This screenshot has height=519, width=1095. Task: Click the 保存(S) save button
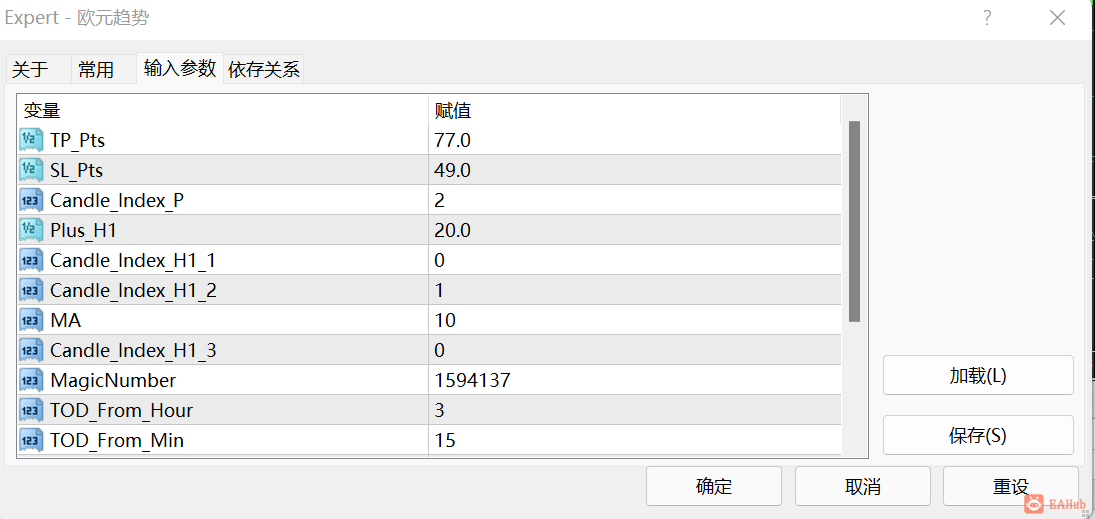pos(978,435)
